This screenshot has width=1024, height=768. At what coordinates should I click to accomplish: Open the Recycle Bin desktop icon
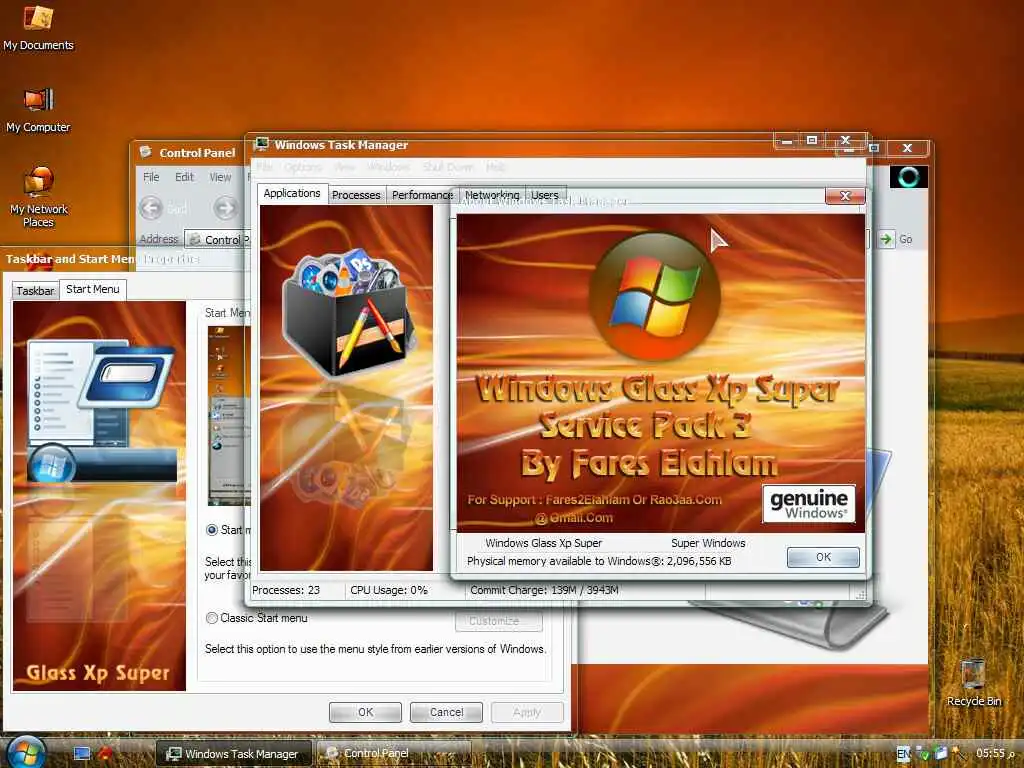973,683
